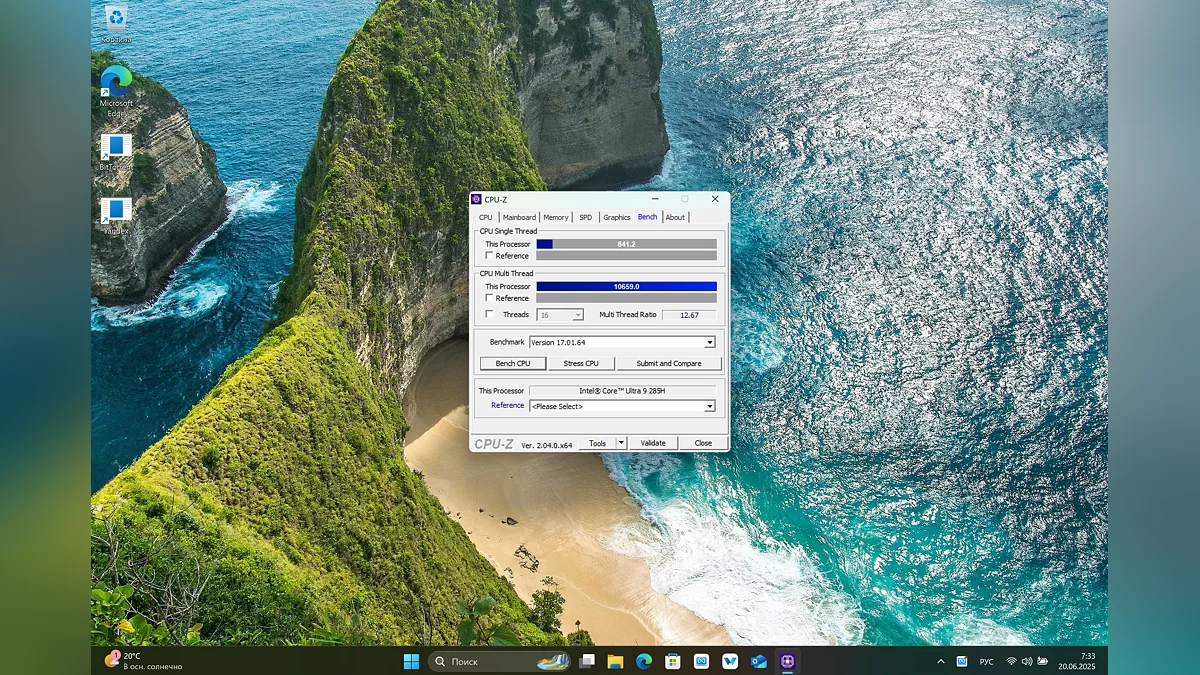The image size is (1200, 675).
Task: Enable the Multi Thread Reference checkbox
Action: (489, 298)
